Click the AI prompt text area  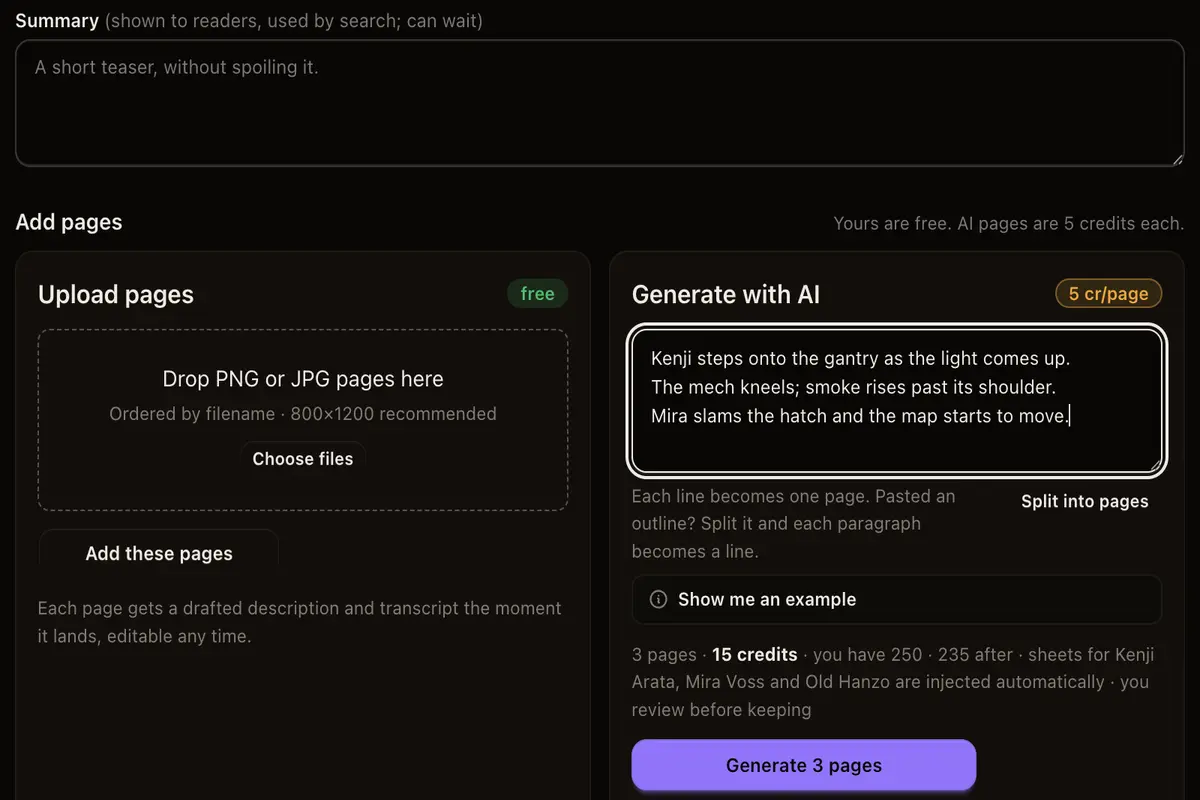click(x=897, y=400)
